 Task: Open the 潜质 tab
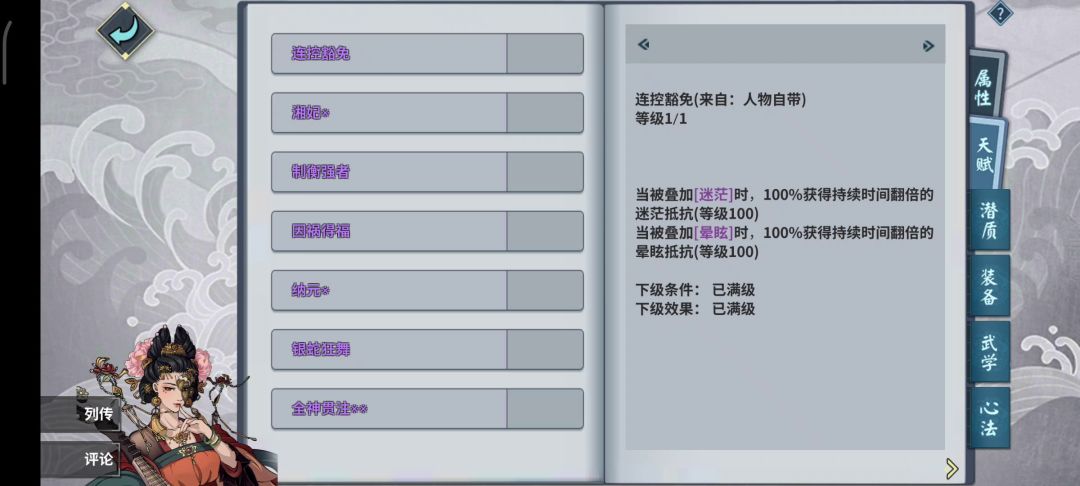[989, 220]
